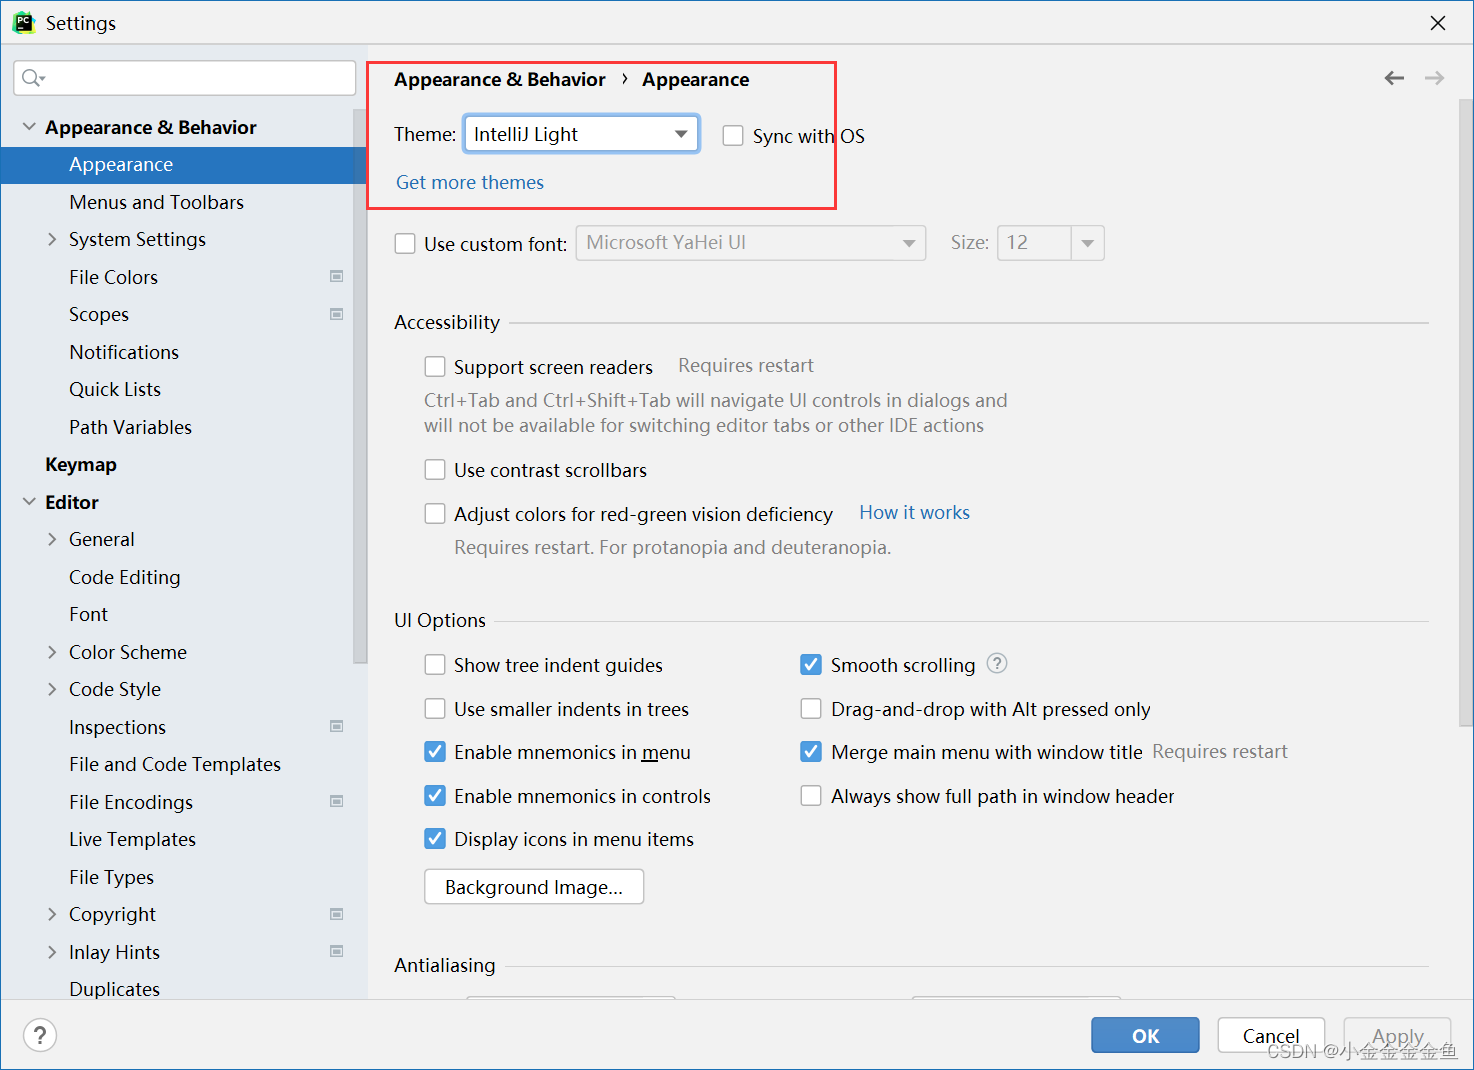
Task: Expand System Settings node
Action: click(52, 239)
